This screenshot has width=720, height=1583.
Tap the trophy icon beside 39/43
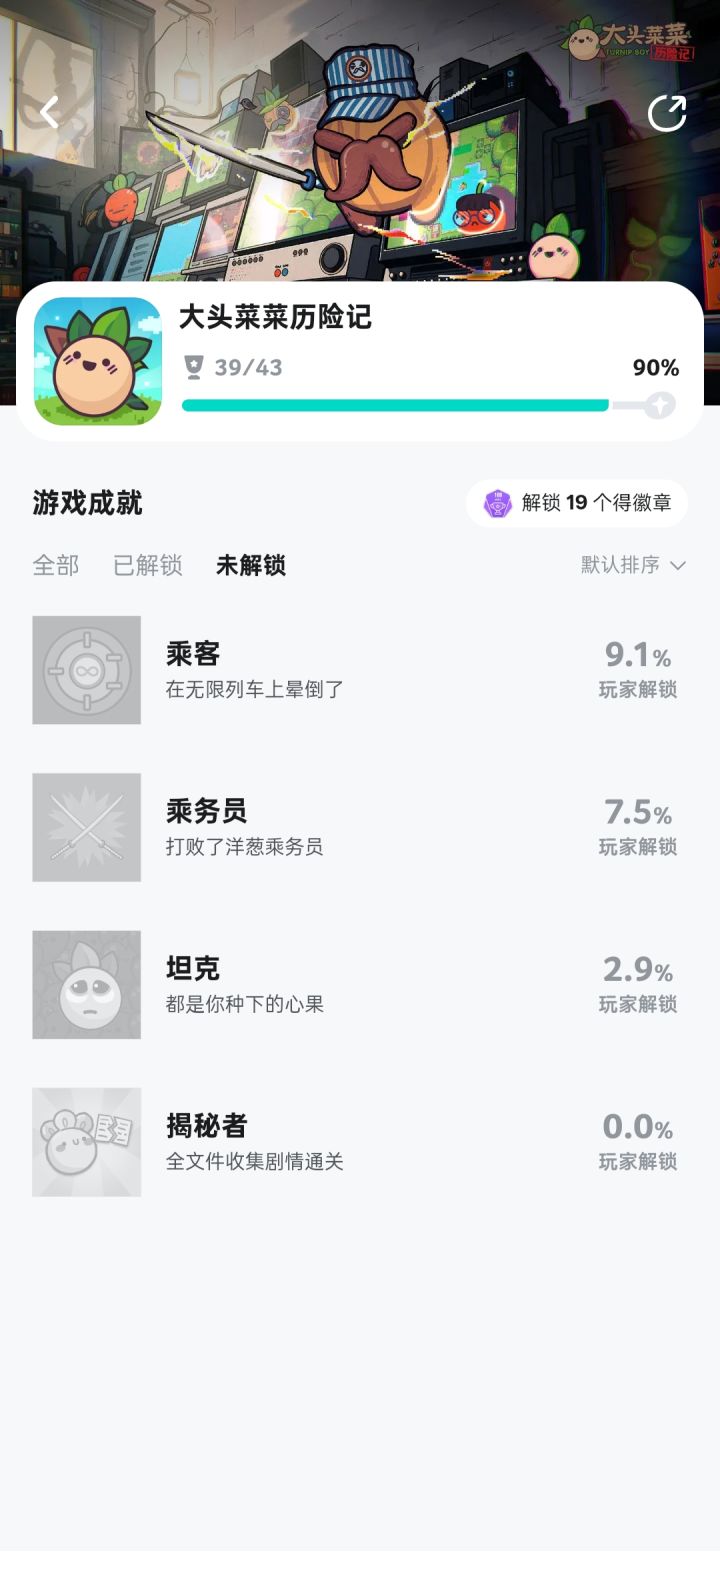pos(194,367)
